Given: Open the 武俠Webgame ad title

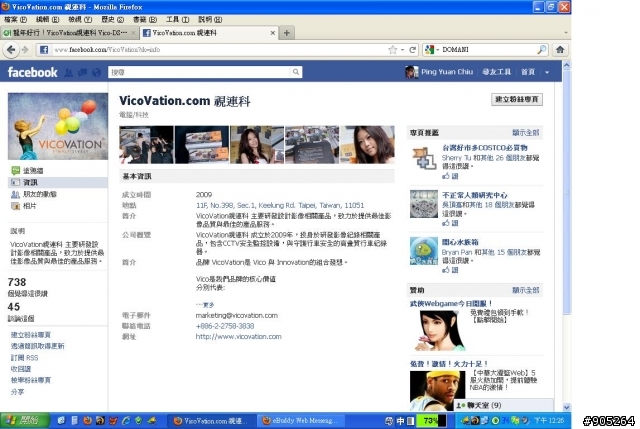Looking at the screenshot, I should (x=451, y=303).
